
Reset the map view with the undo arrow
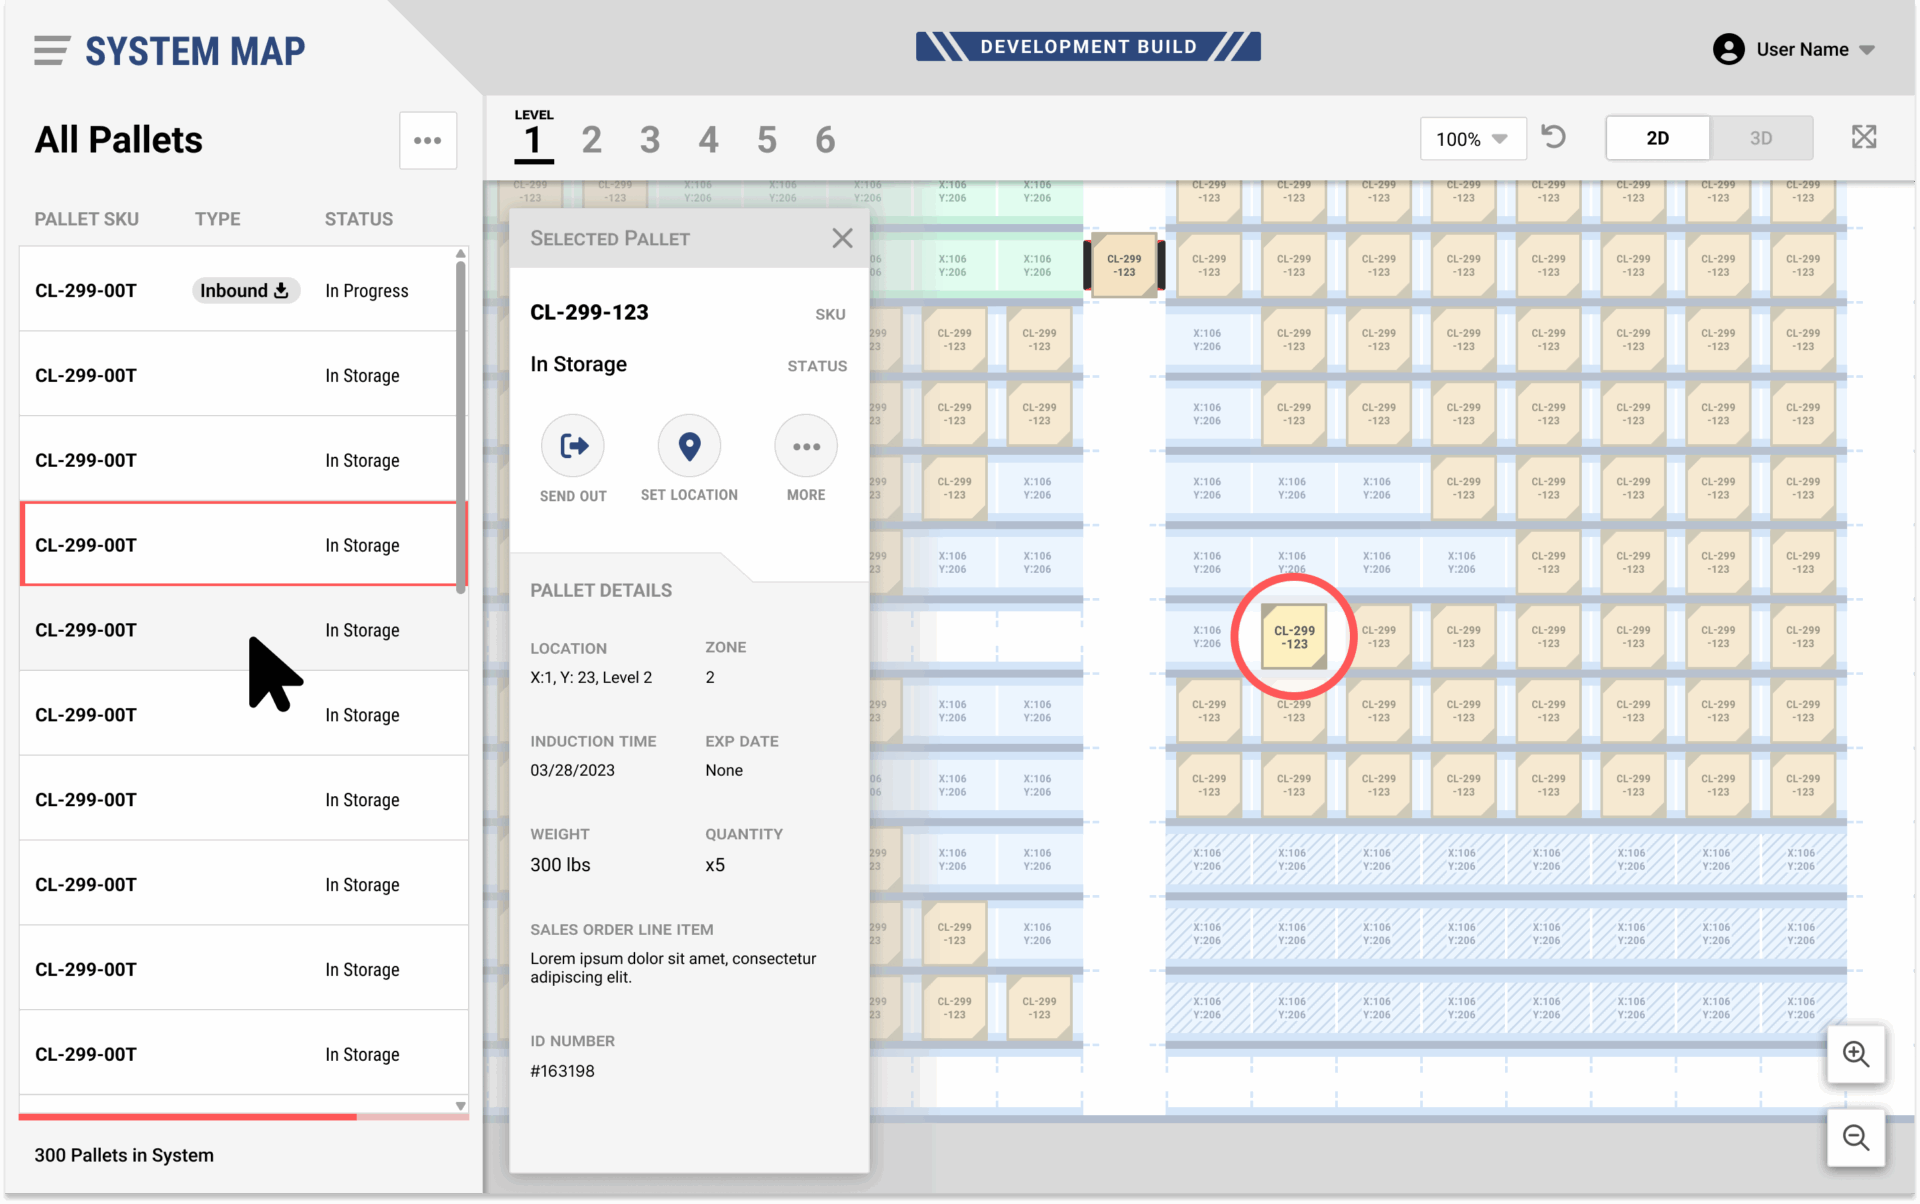(x=1553, y=137)
